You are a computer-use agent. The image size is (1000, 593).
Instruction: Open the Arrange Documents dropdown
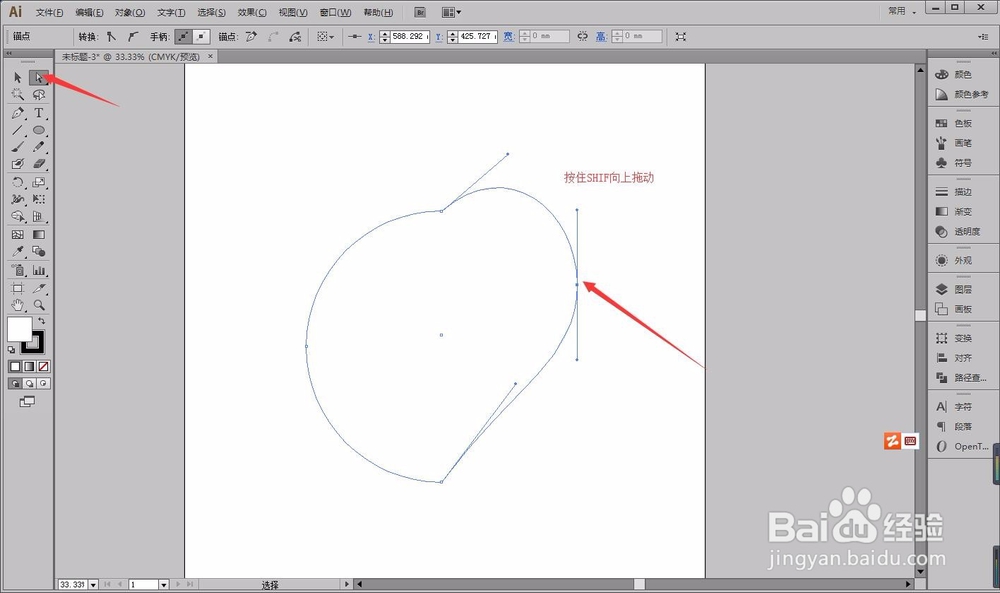point(452,12)
